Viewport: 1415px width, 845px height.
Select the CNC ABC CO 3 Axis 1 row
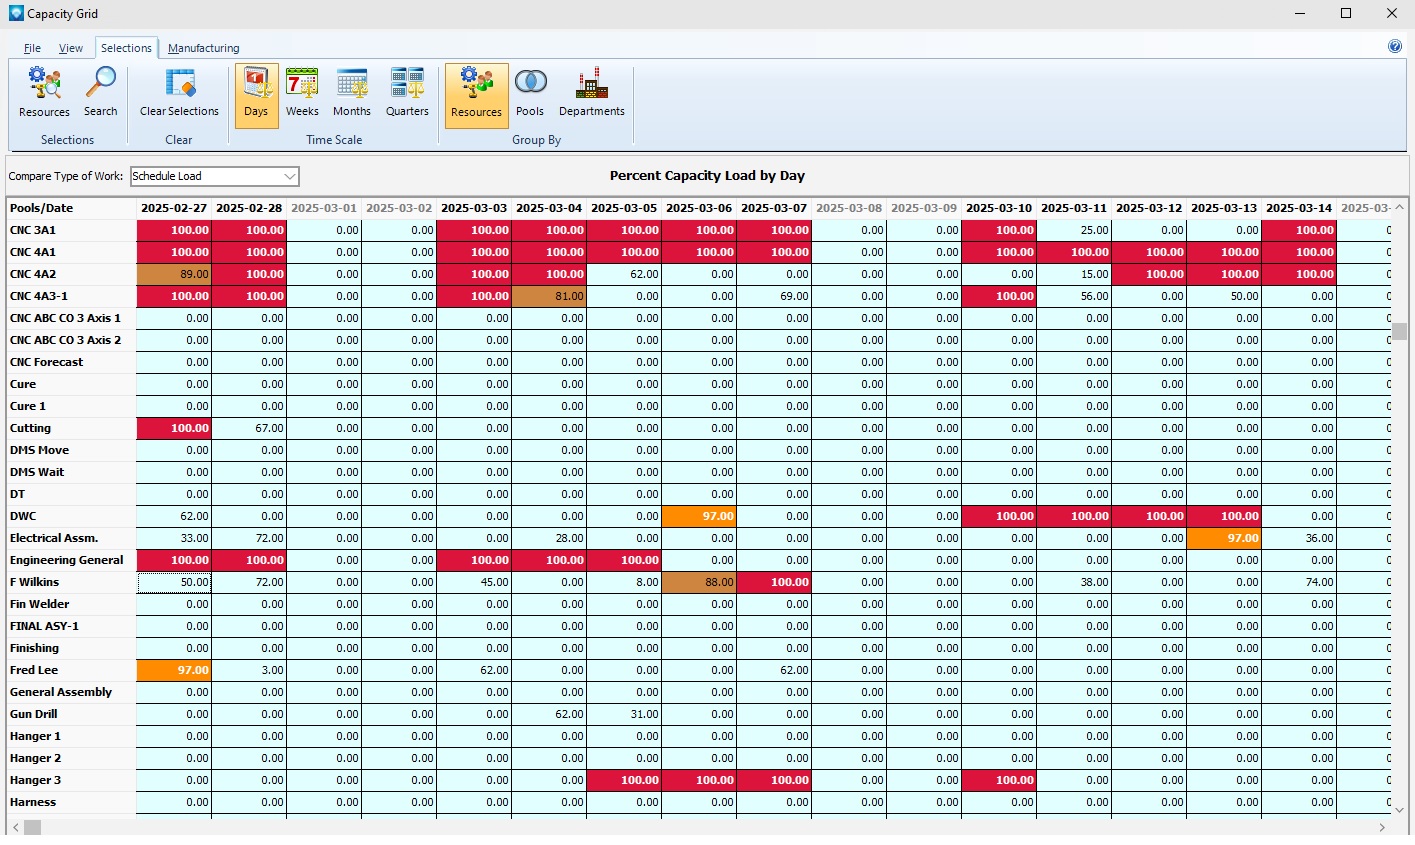coord(72,318)
